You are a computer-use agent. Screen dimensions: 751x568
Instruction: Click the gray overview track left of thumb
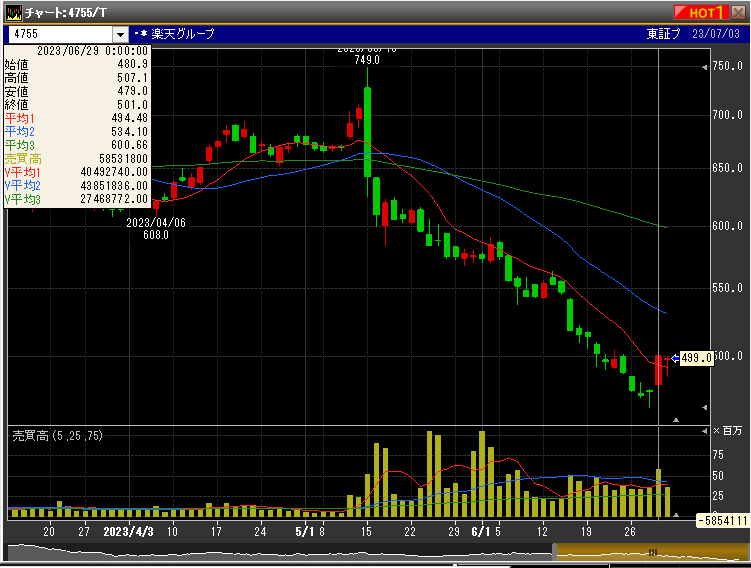tap(280, 552)
